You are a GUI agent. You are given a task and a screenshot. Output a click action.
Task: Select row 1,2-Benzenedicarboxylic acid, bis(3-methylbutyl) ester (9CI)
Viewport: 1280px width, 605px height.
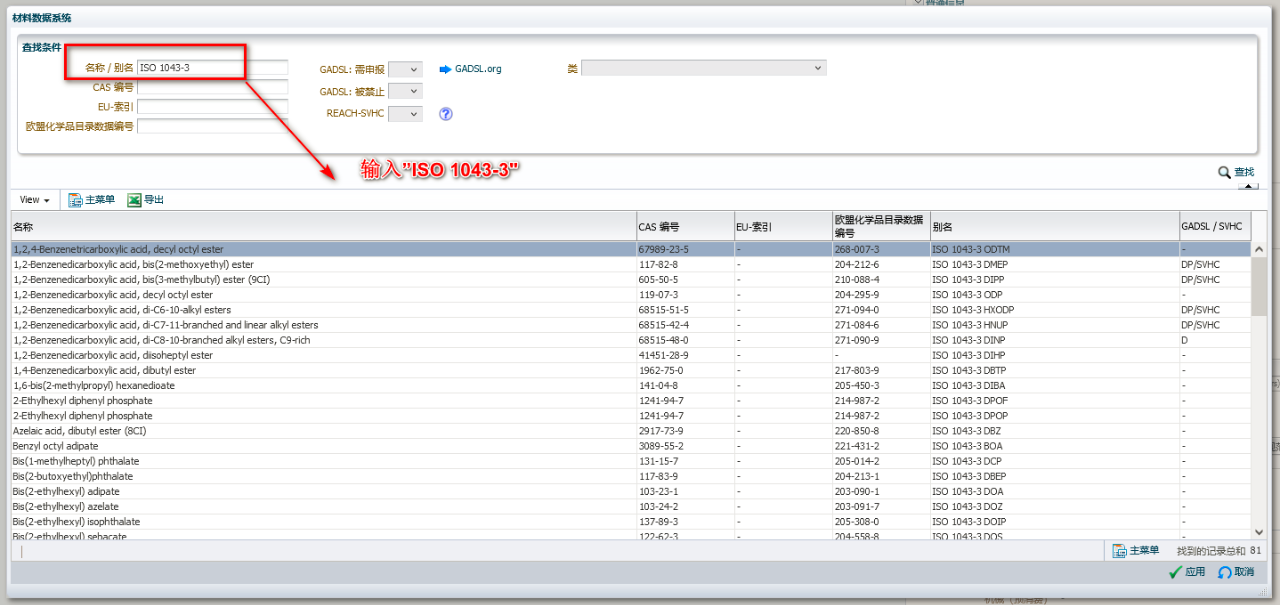coord(631,280)
